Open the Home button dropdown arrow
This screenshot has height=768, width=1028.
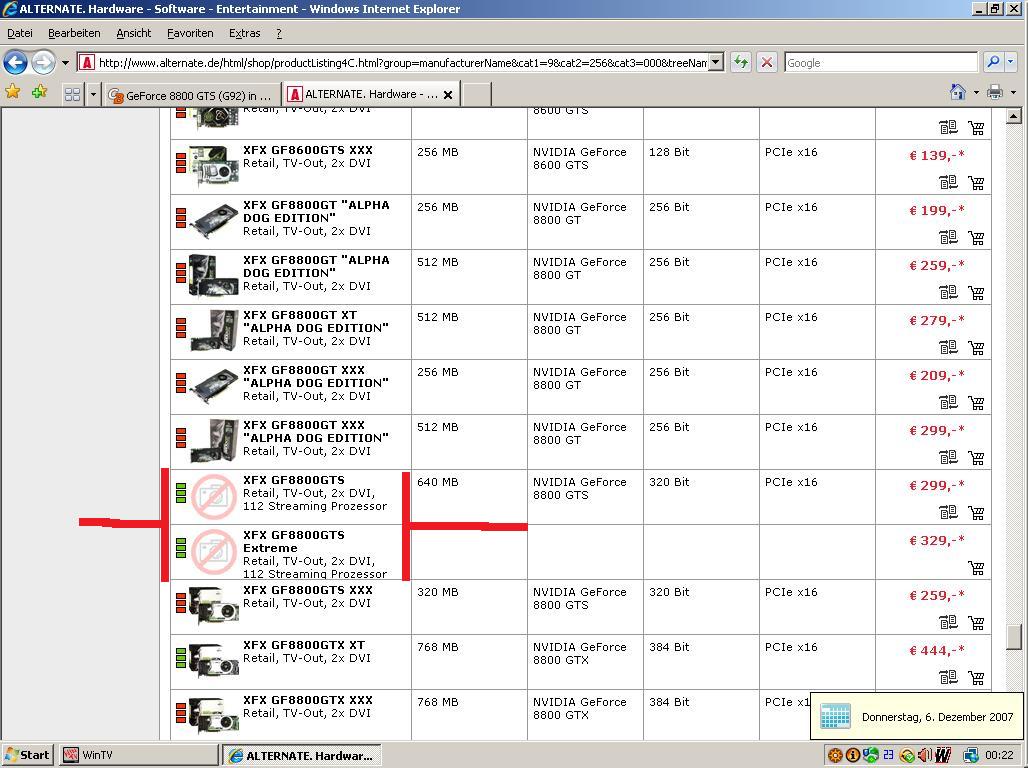pyautogui.click(x=976, y=92)
